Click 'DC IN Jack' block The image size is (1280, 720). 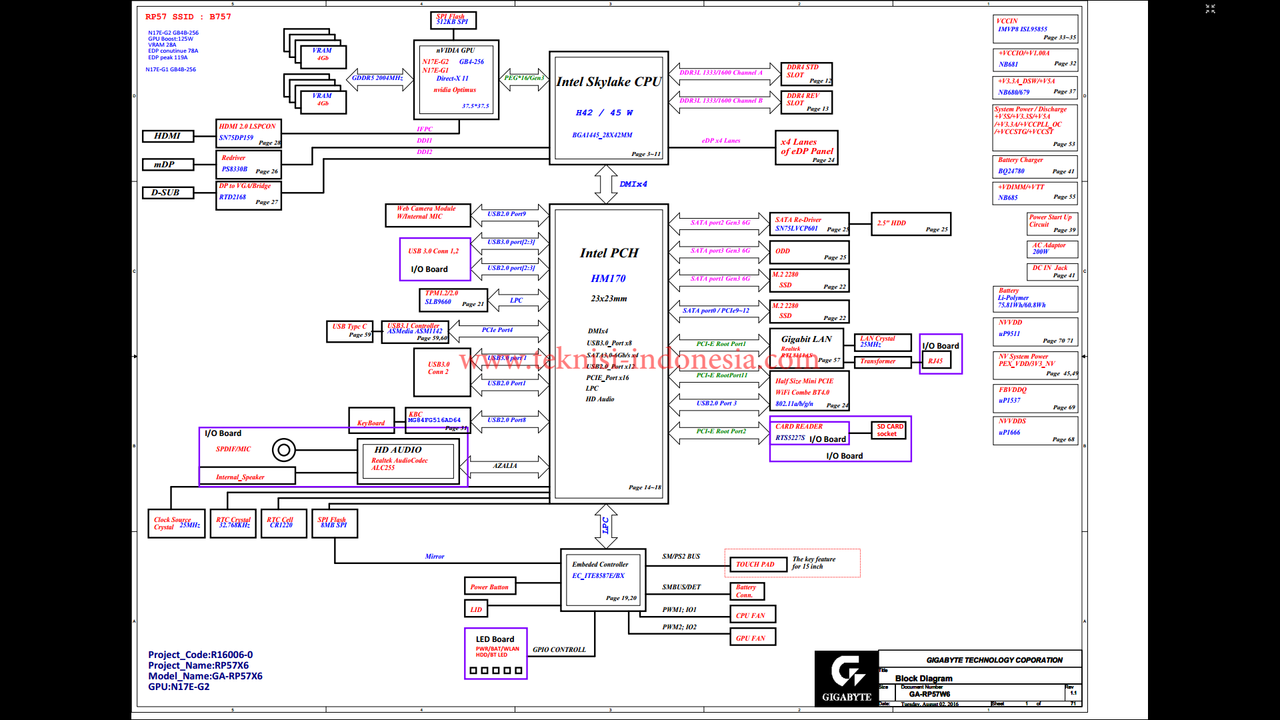point(1053,271)
